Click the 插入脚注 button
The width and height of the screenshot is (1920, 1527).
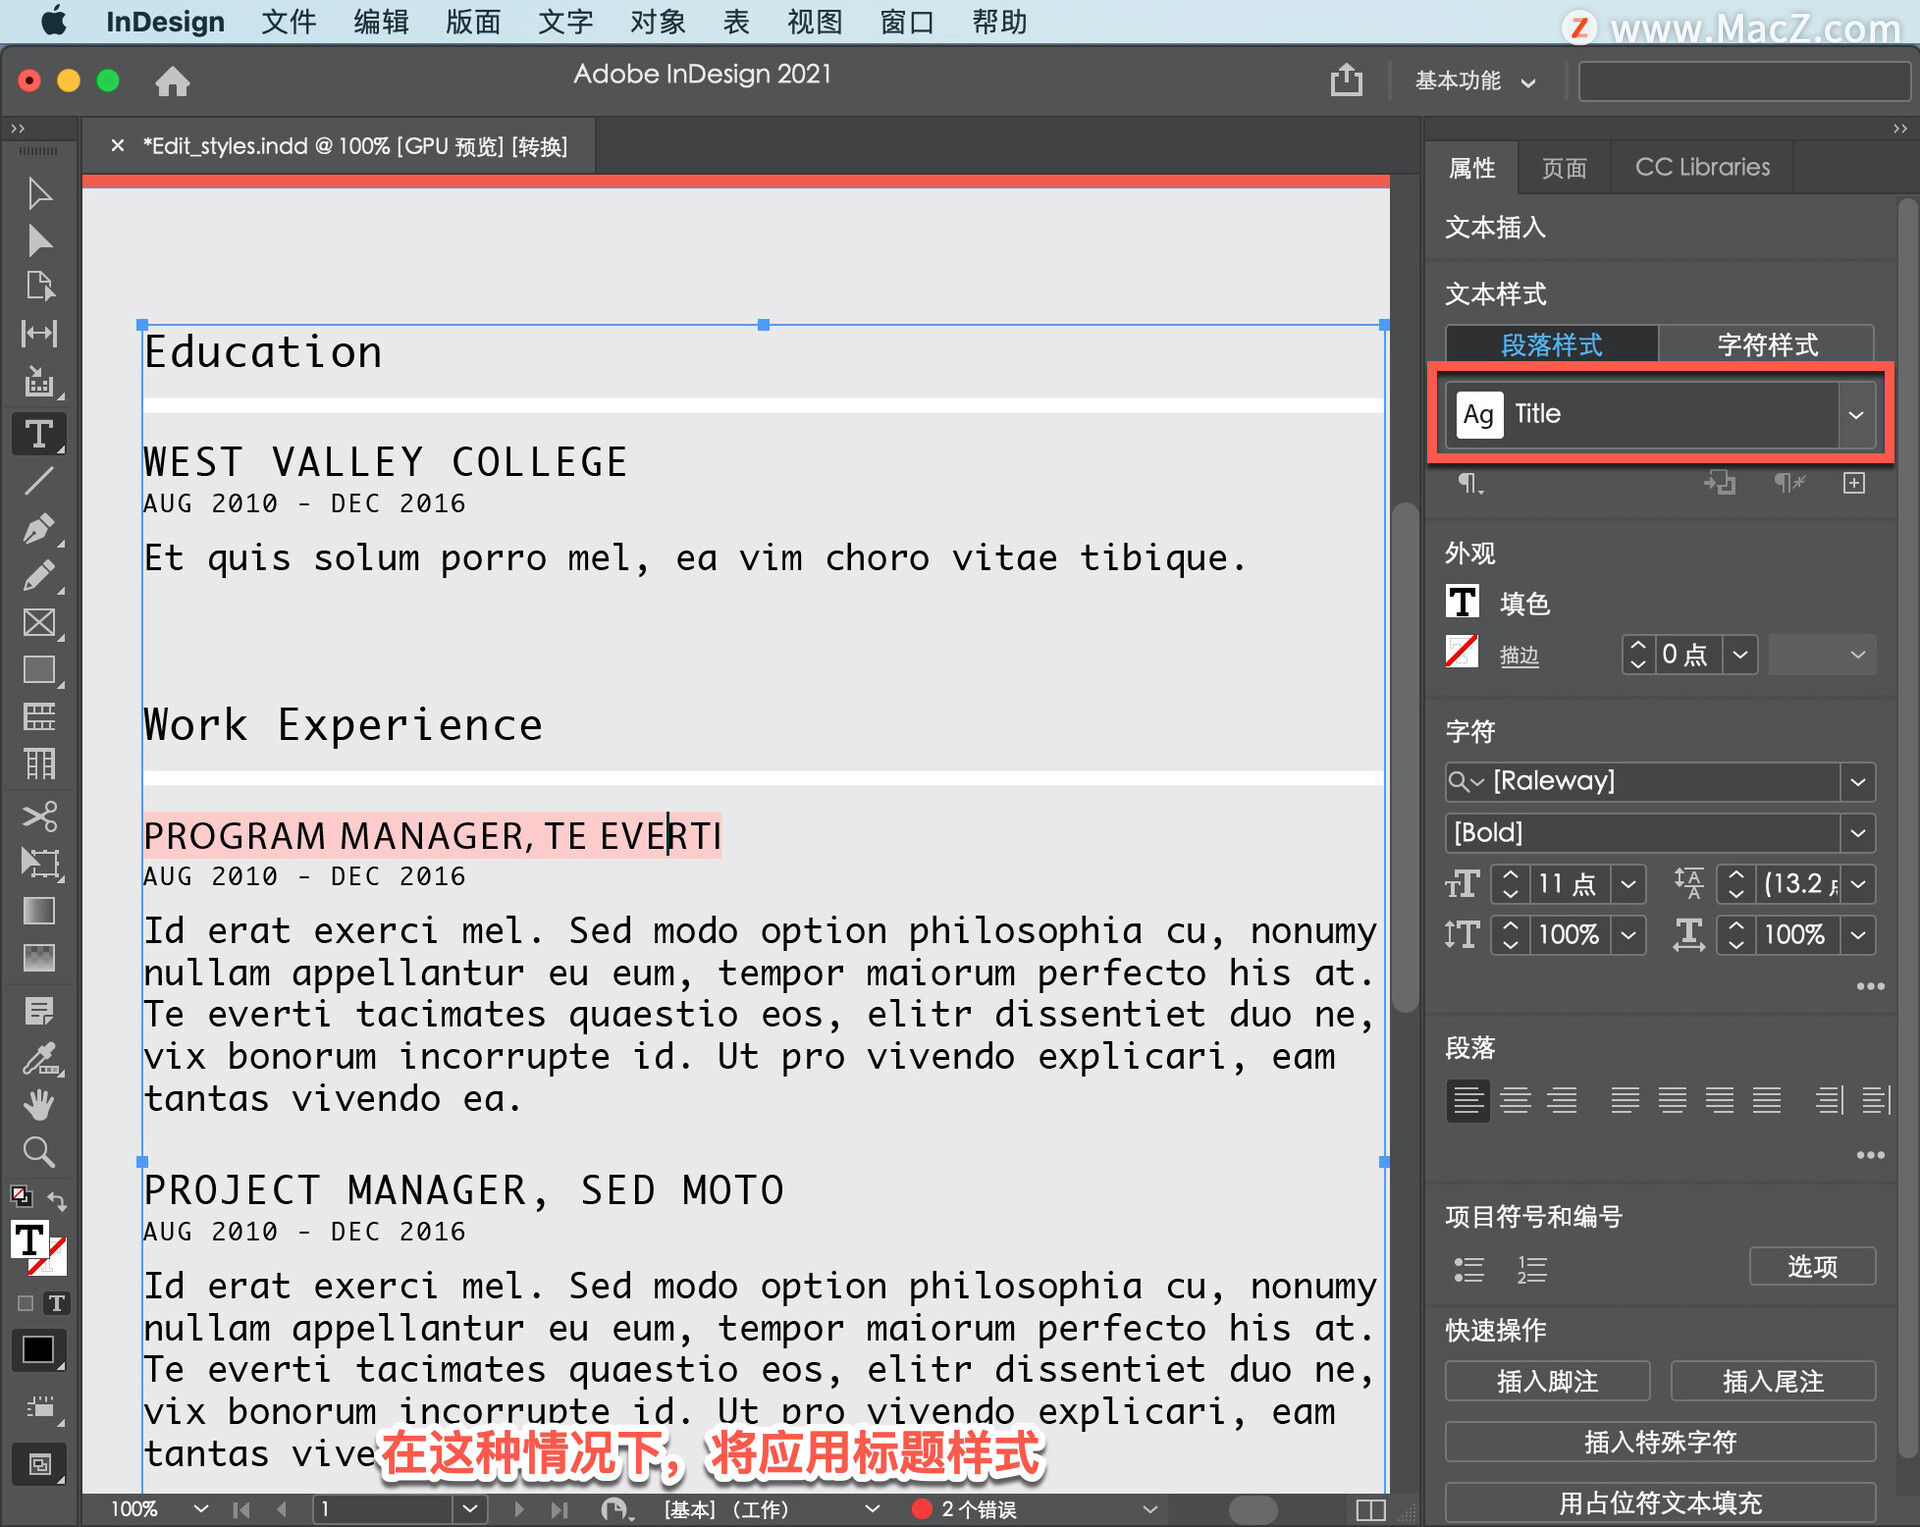(1546, 1381)
